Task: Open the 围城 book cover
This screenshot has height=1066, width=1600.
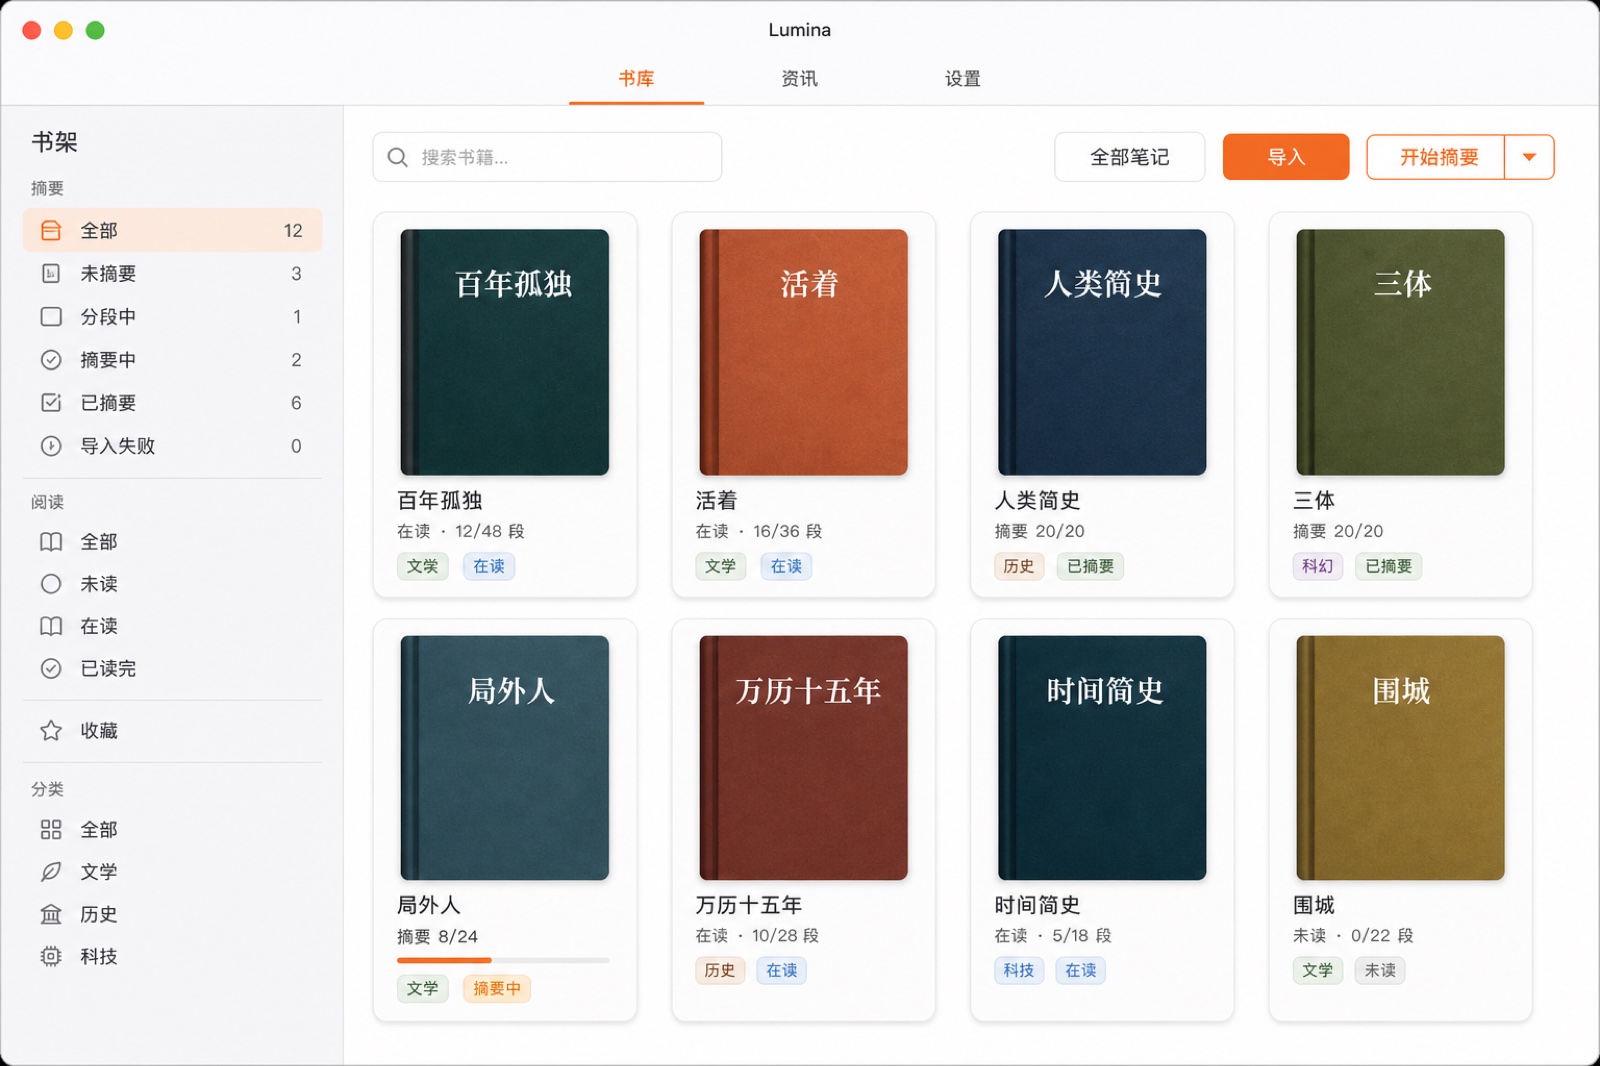Action: pos(1401,758)
